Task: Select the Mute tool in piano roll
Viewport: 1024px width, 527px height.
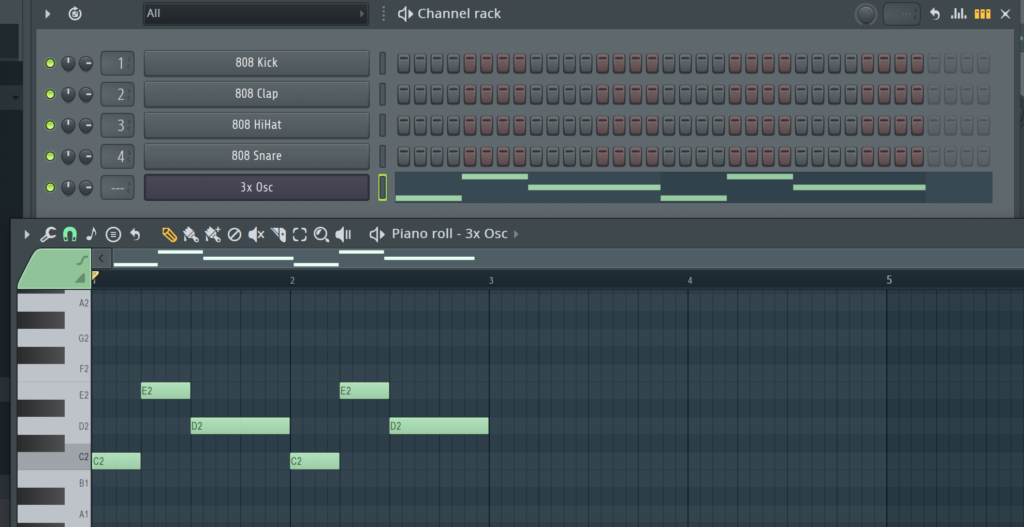Action: [256, 234]
